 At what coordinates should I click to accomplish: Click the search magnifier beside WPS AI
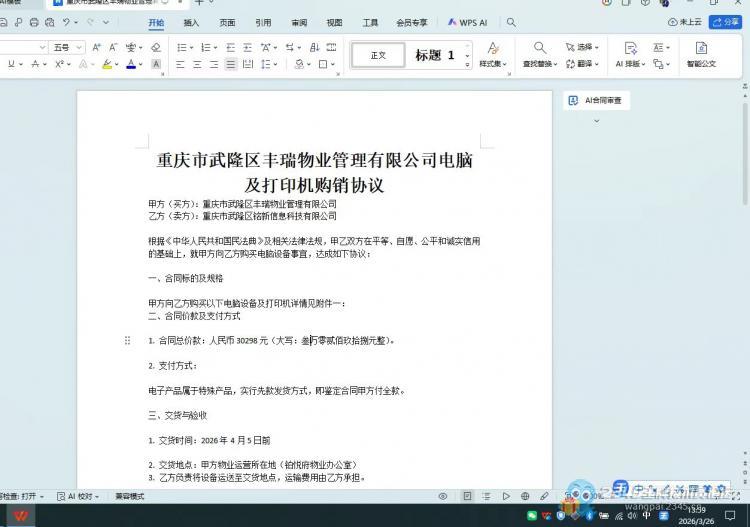[x=512, y=22]
